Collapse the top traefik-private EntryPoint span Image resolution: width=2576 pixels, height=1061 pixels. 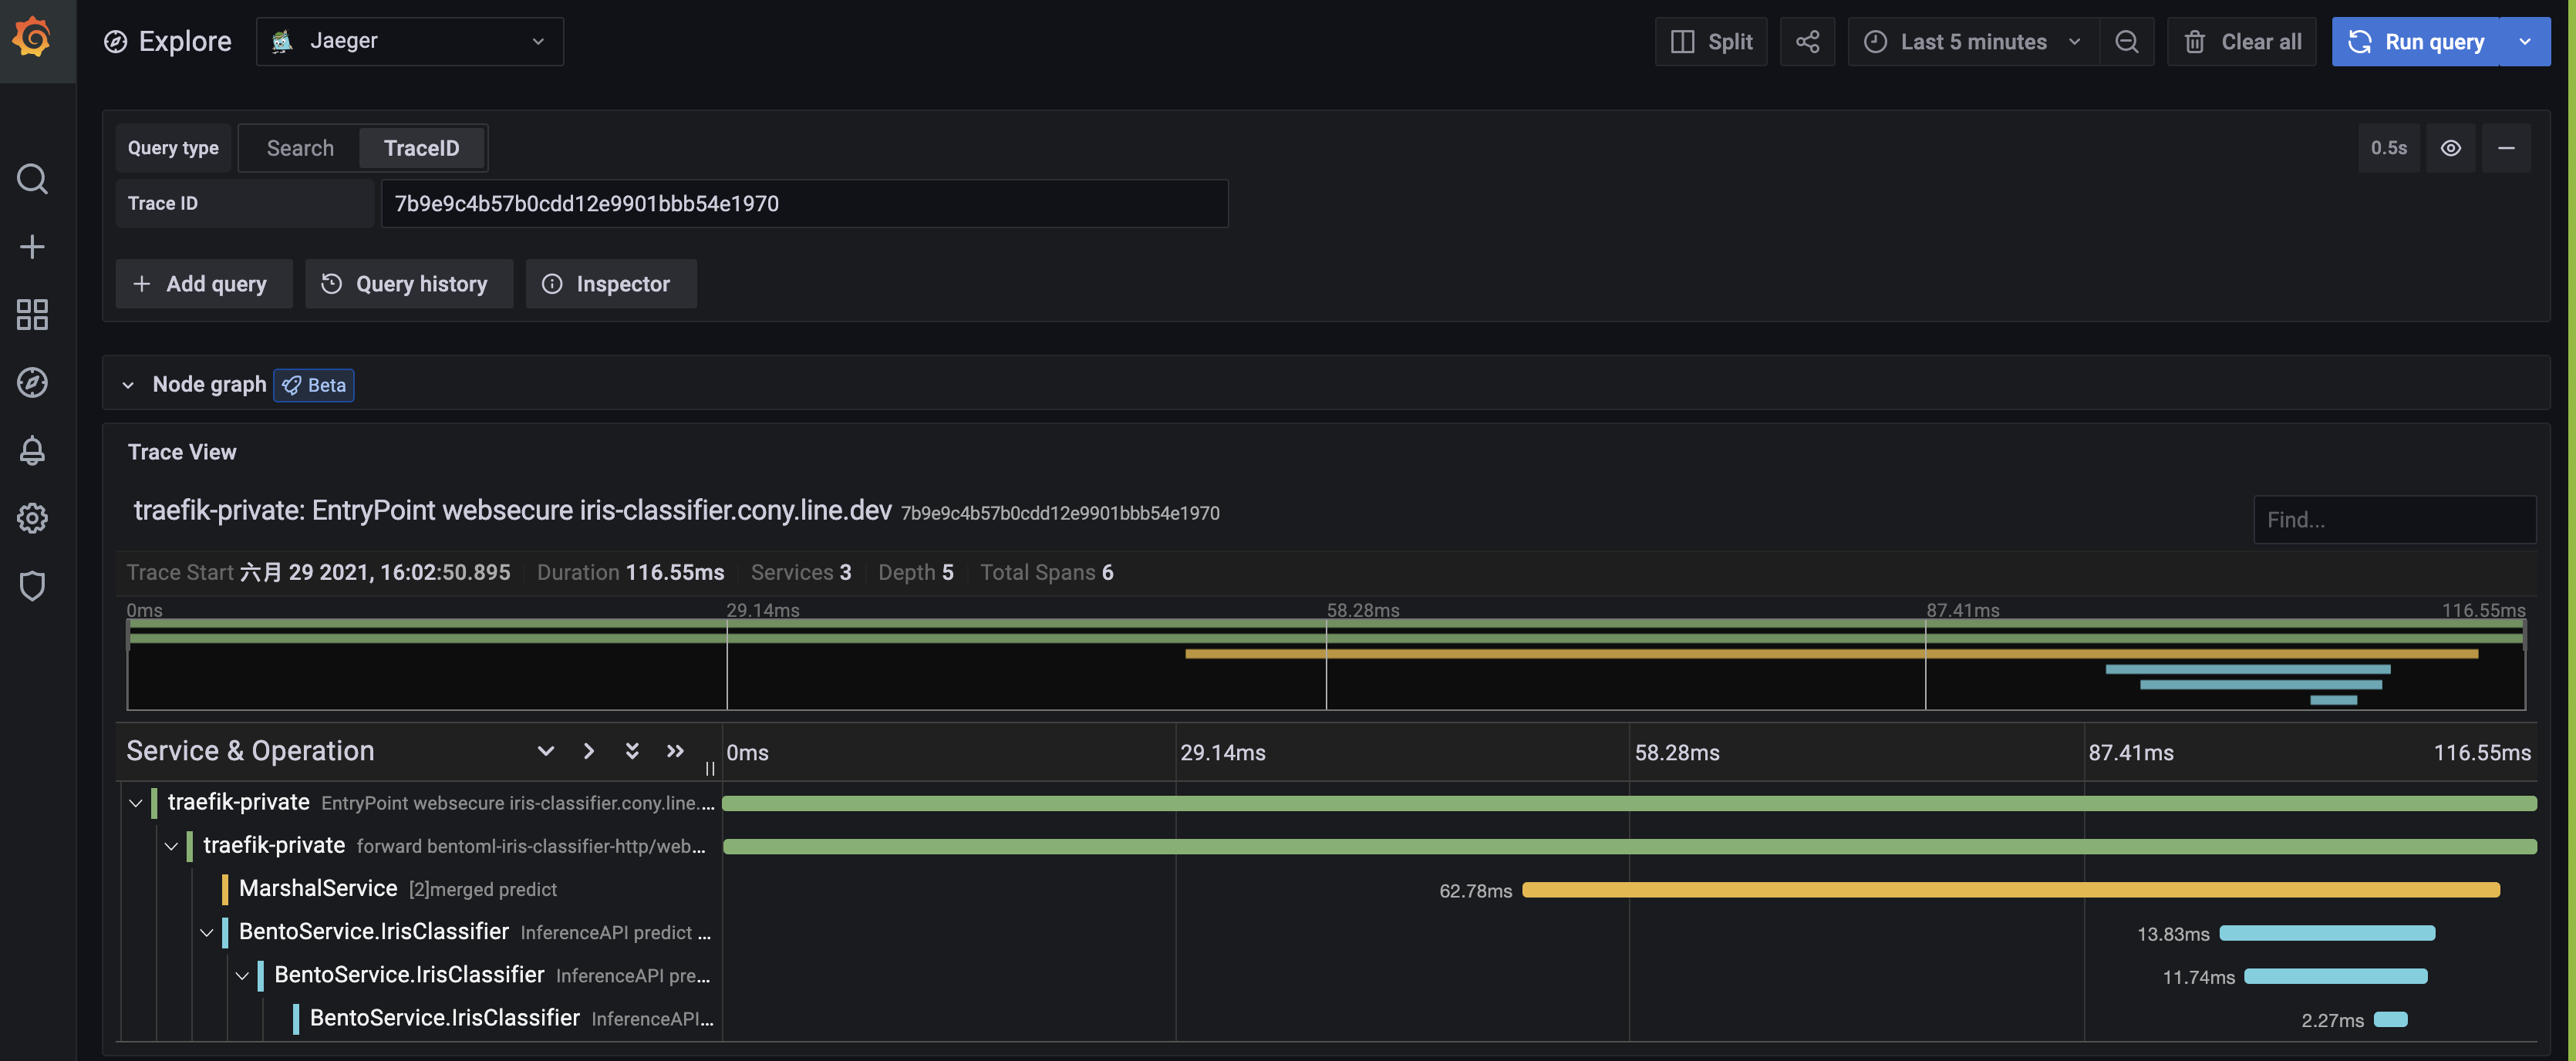[x=136, y=803]
